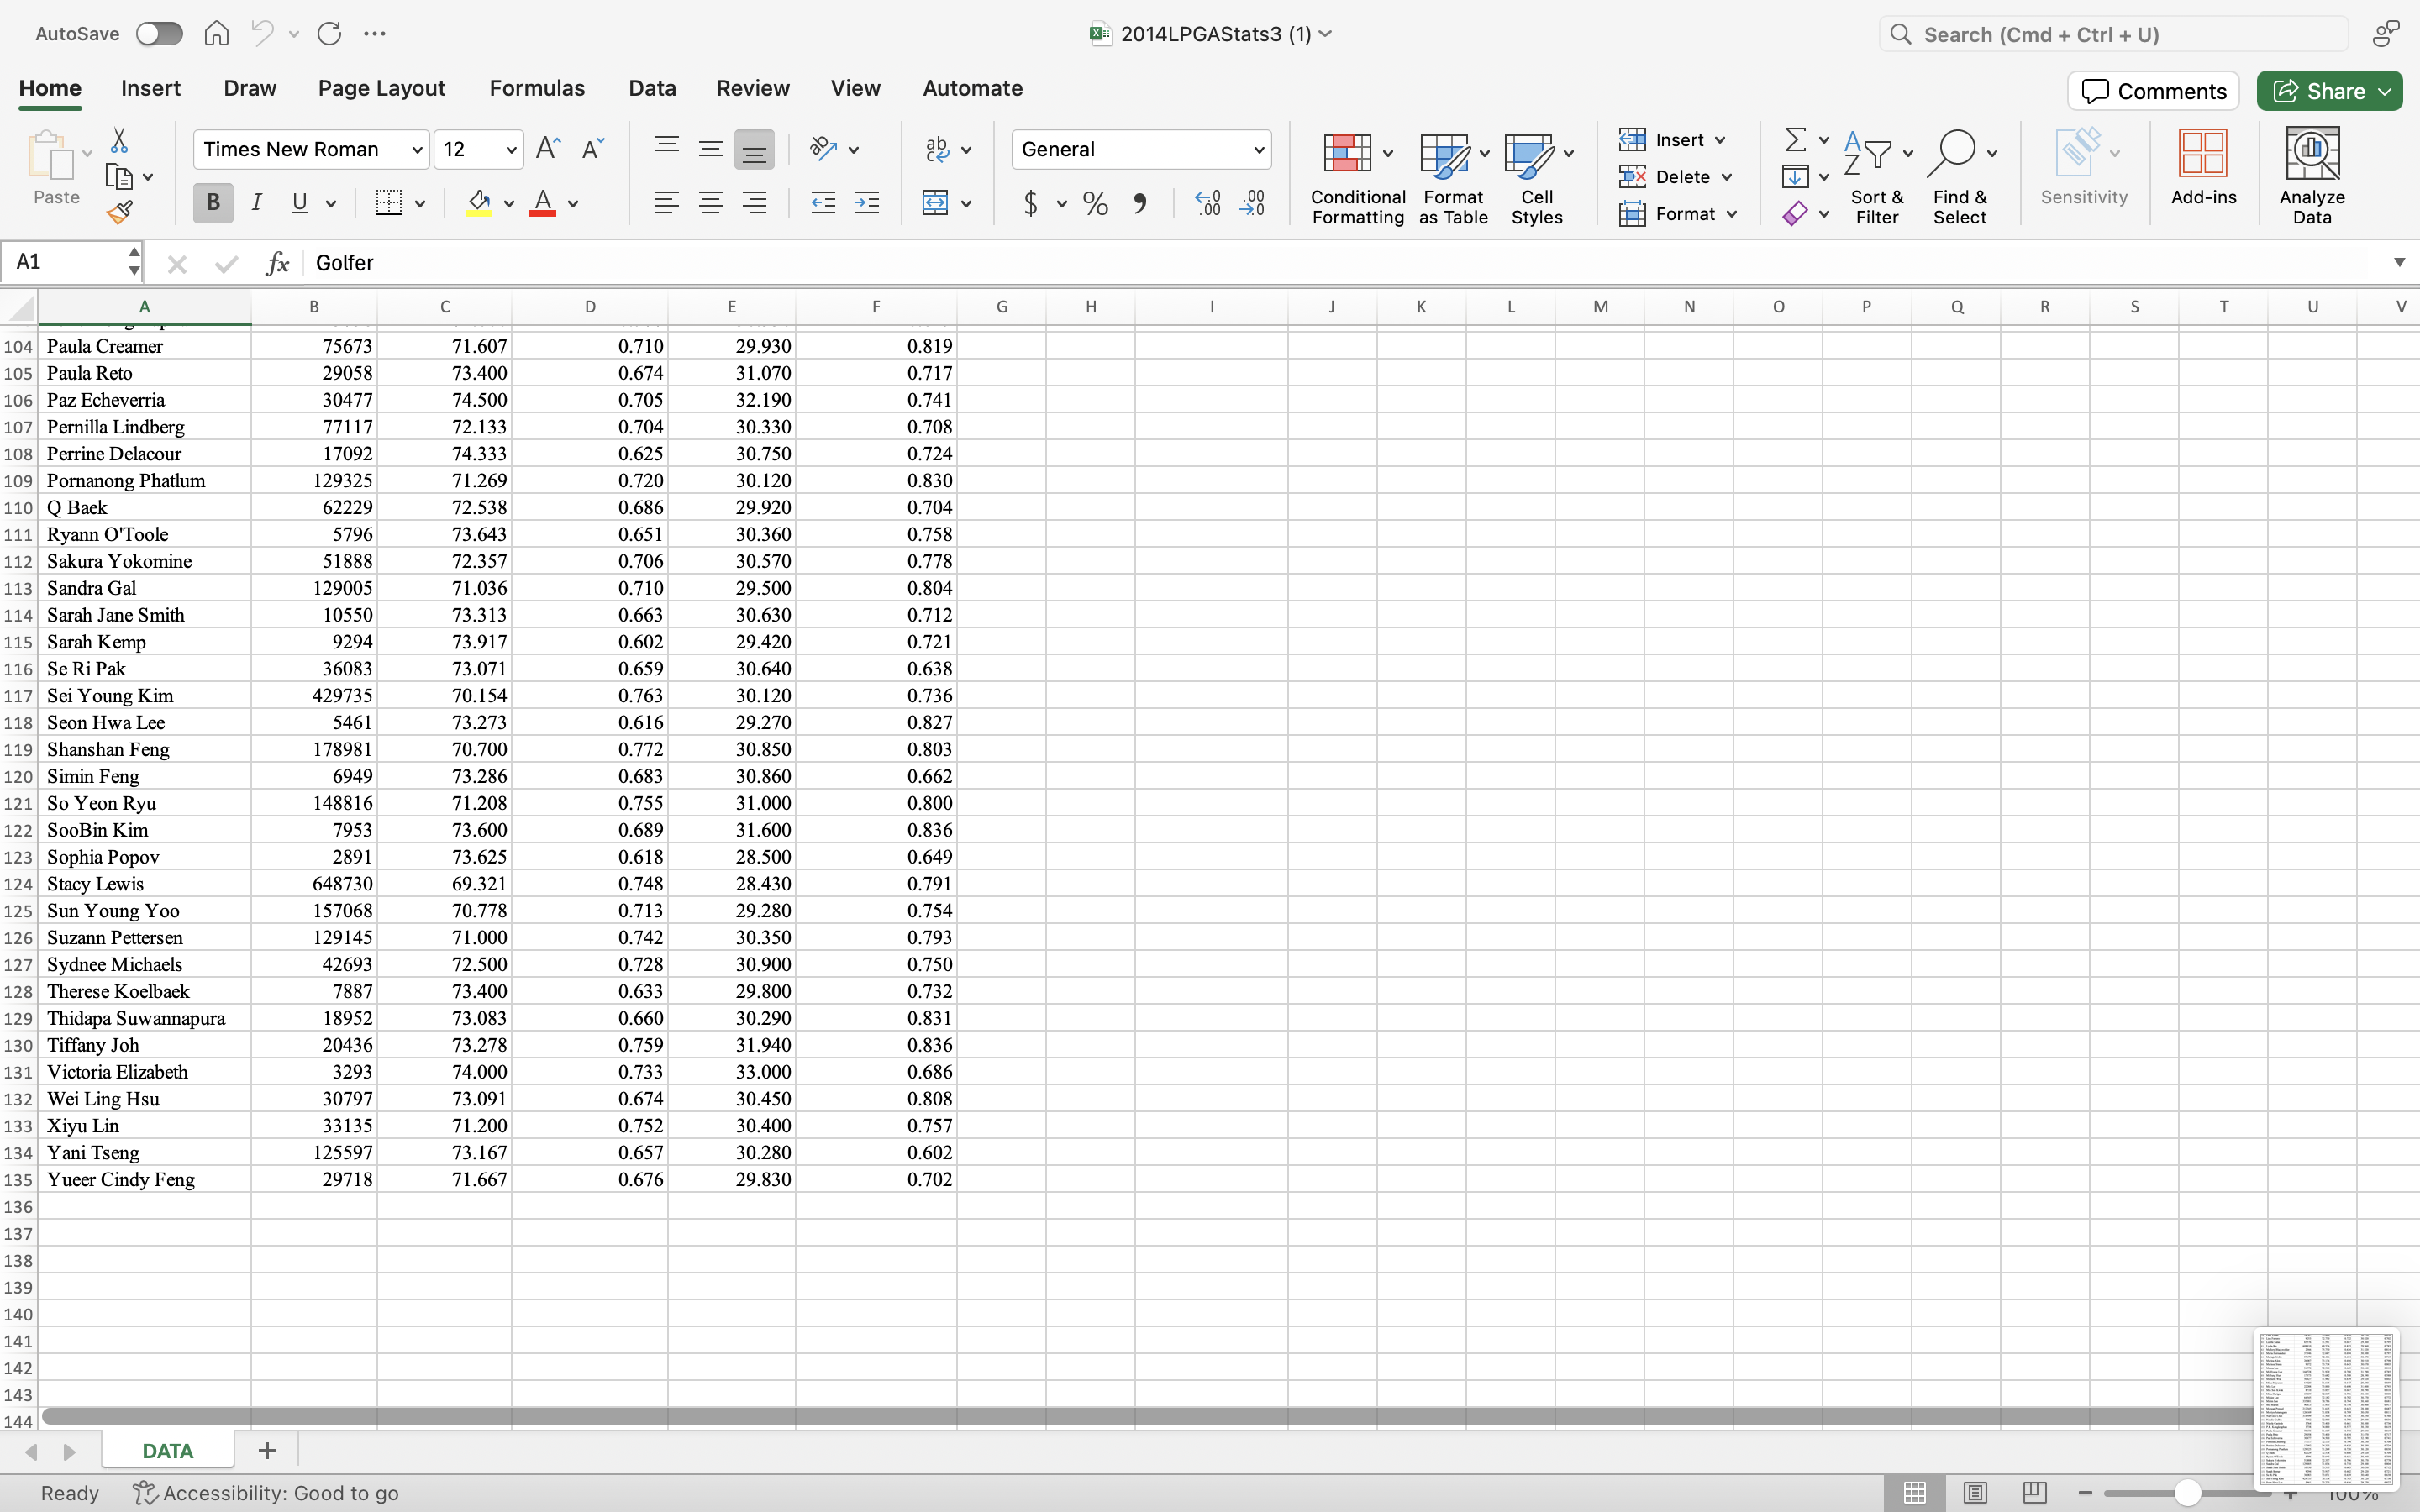This screenshot has width=2420, height=1512.
Task: Click the Redo arrow icon
Action: (329, 34)
